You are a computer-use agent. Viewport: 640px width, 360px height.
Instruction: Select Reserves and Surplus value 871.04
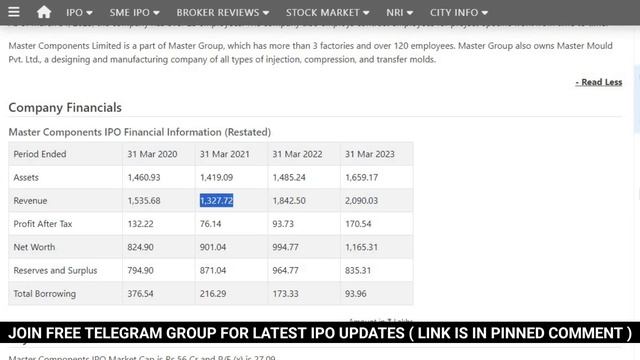coord(213,270)
